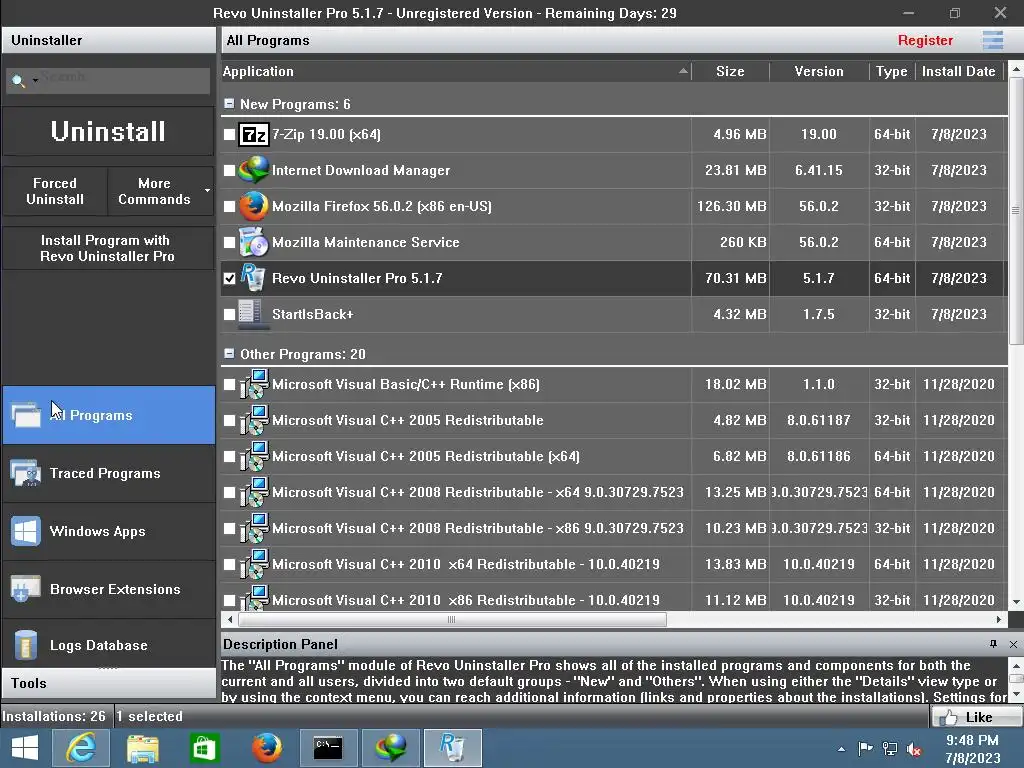Switch to the Command Prompt taskbar window
The image size is (1024, 768).
point(328,748)
